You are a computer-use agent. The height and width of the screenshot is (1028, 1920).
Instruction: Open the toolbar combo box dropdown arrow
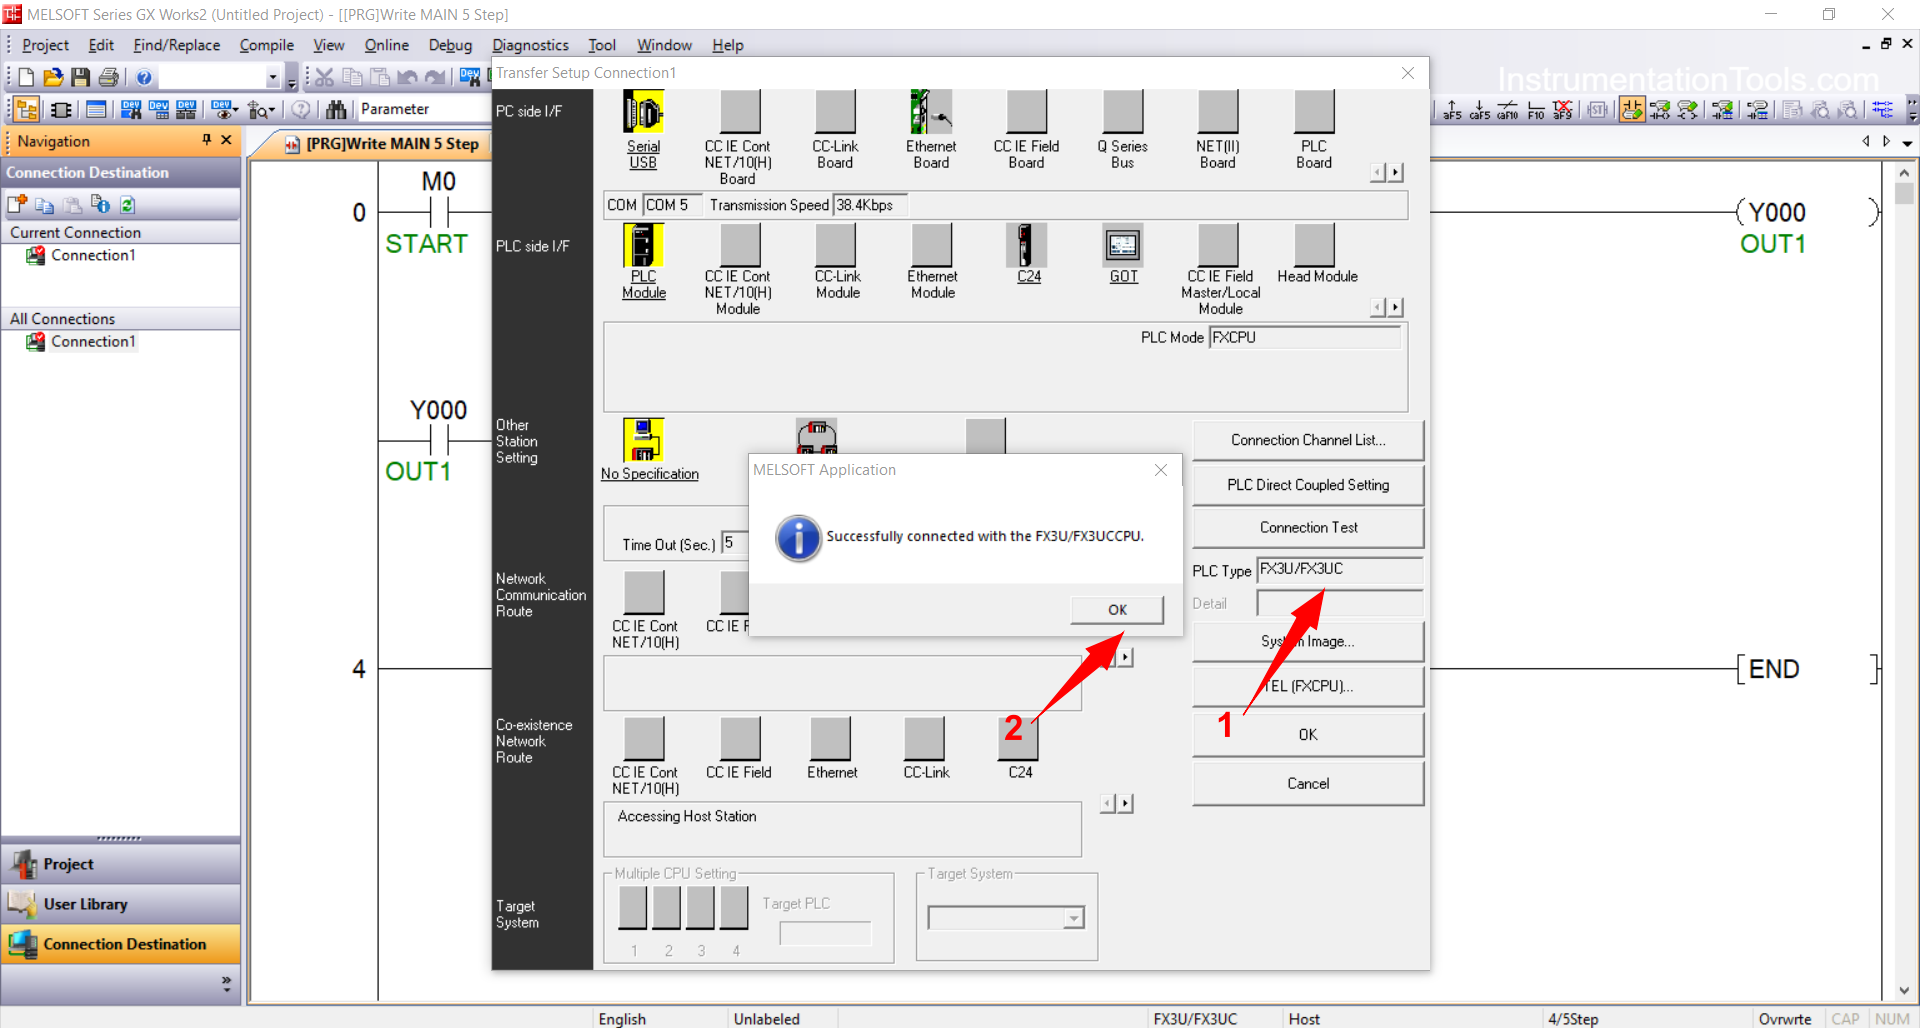tap(272, 77)
